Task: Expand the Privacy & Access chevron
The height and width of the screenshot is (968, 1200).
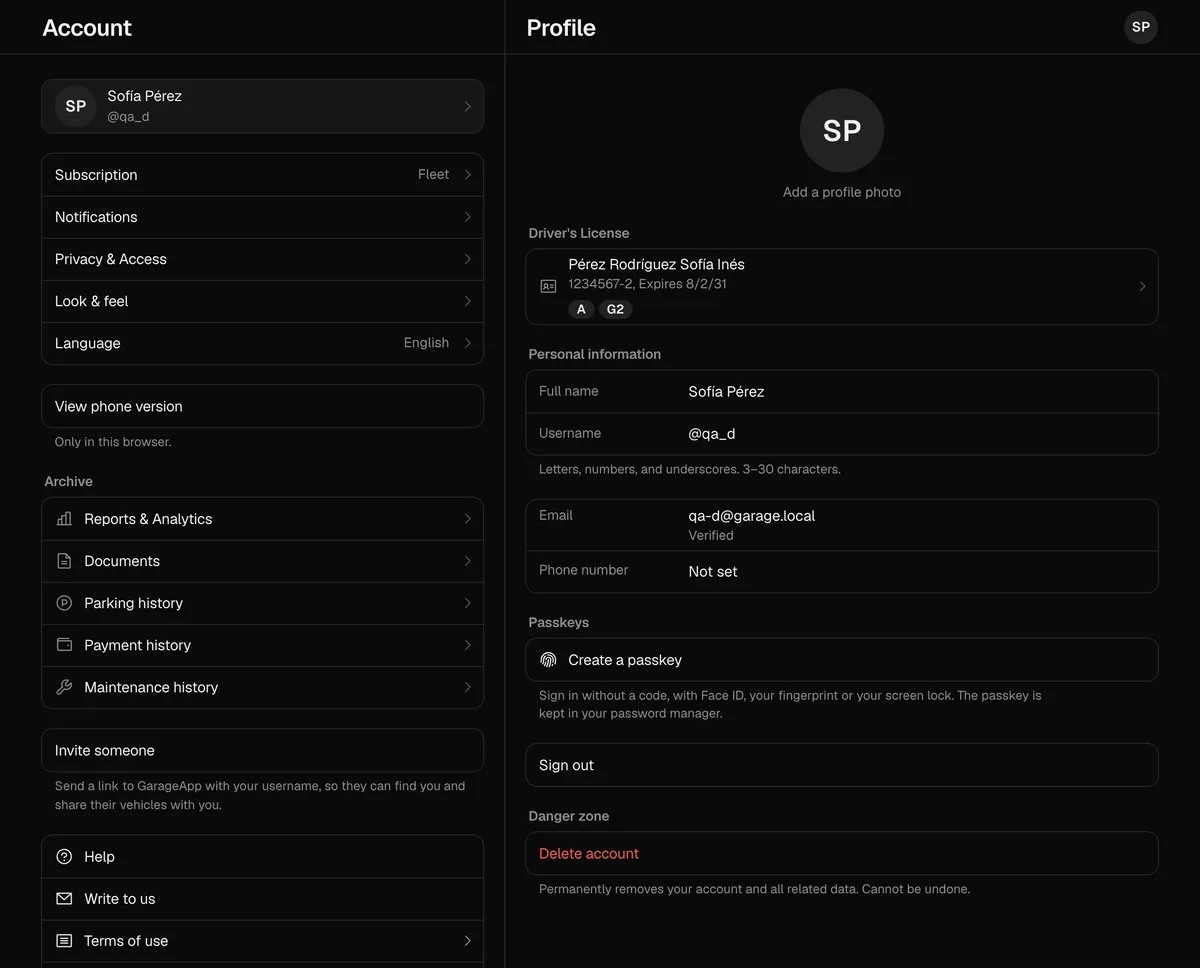Action: (467, 258)
